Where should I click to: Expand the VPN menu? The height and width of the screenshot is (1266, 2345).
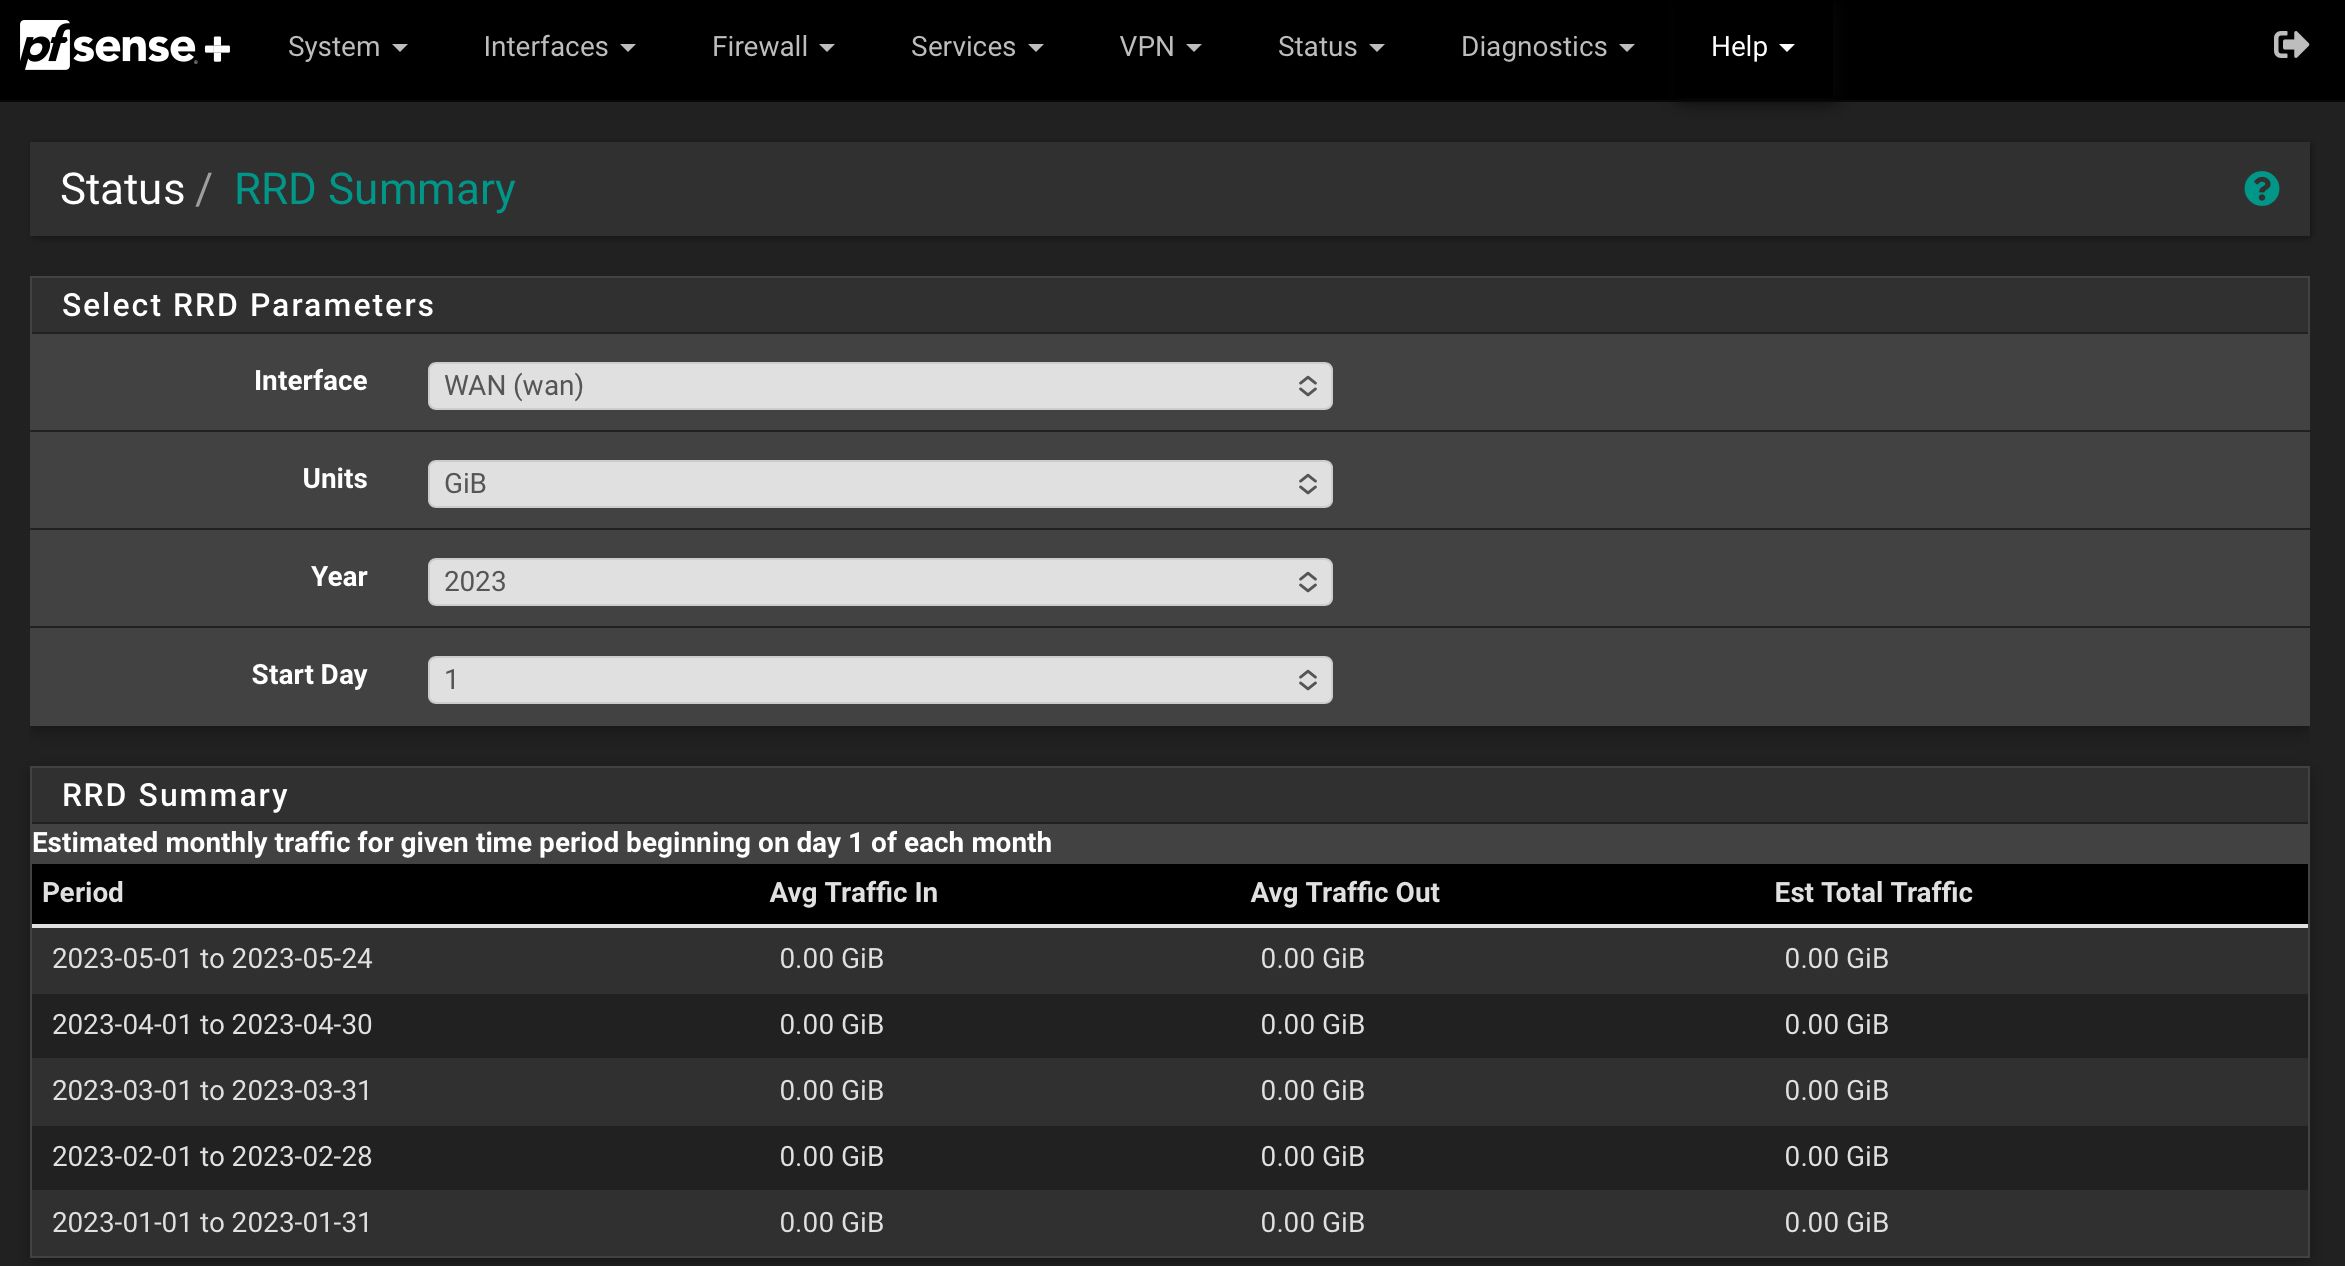coord(1159,47)
